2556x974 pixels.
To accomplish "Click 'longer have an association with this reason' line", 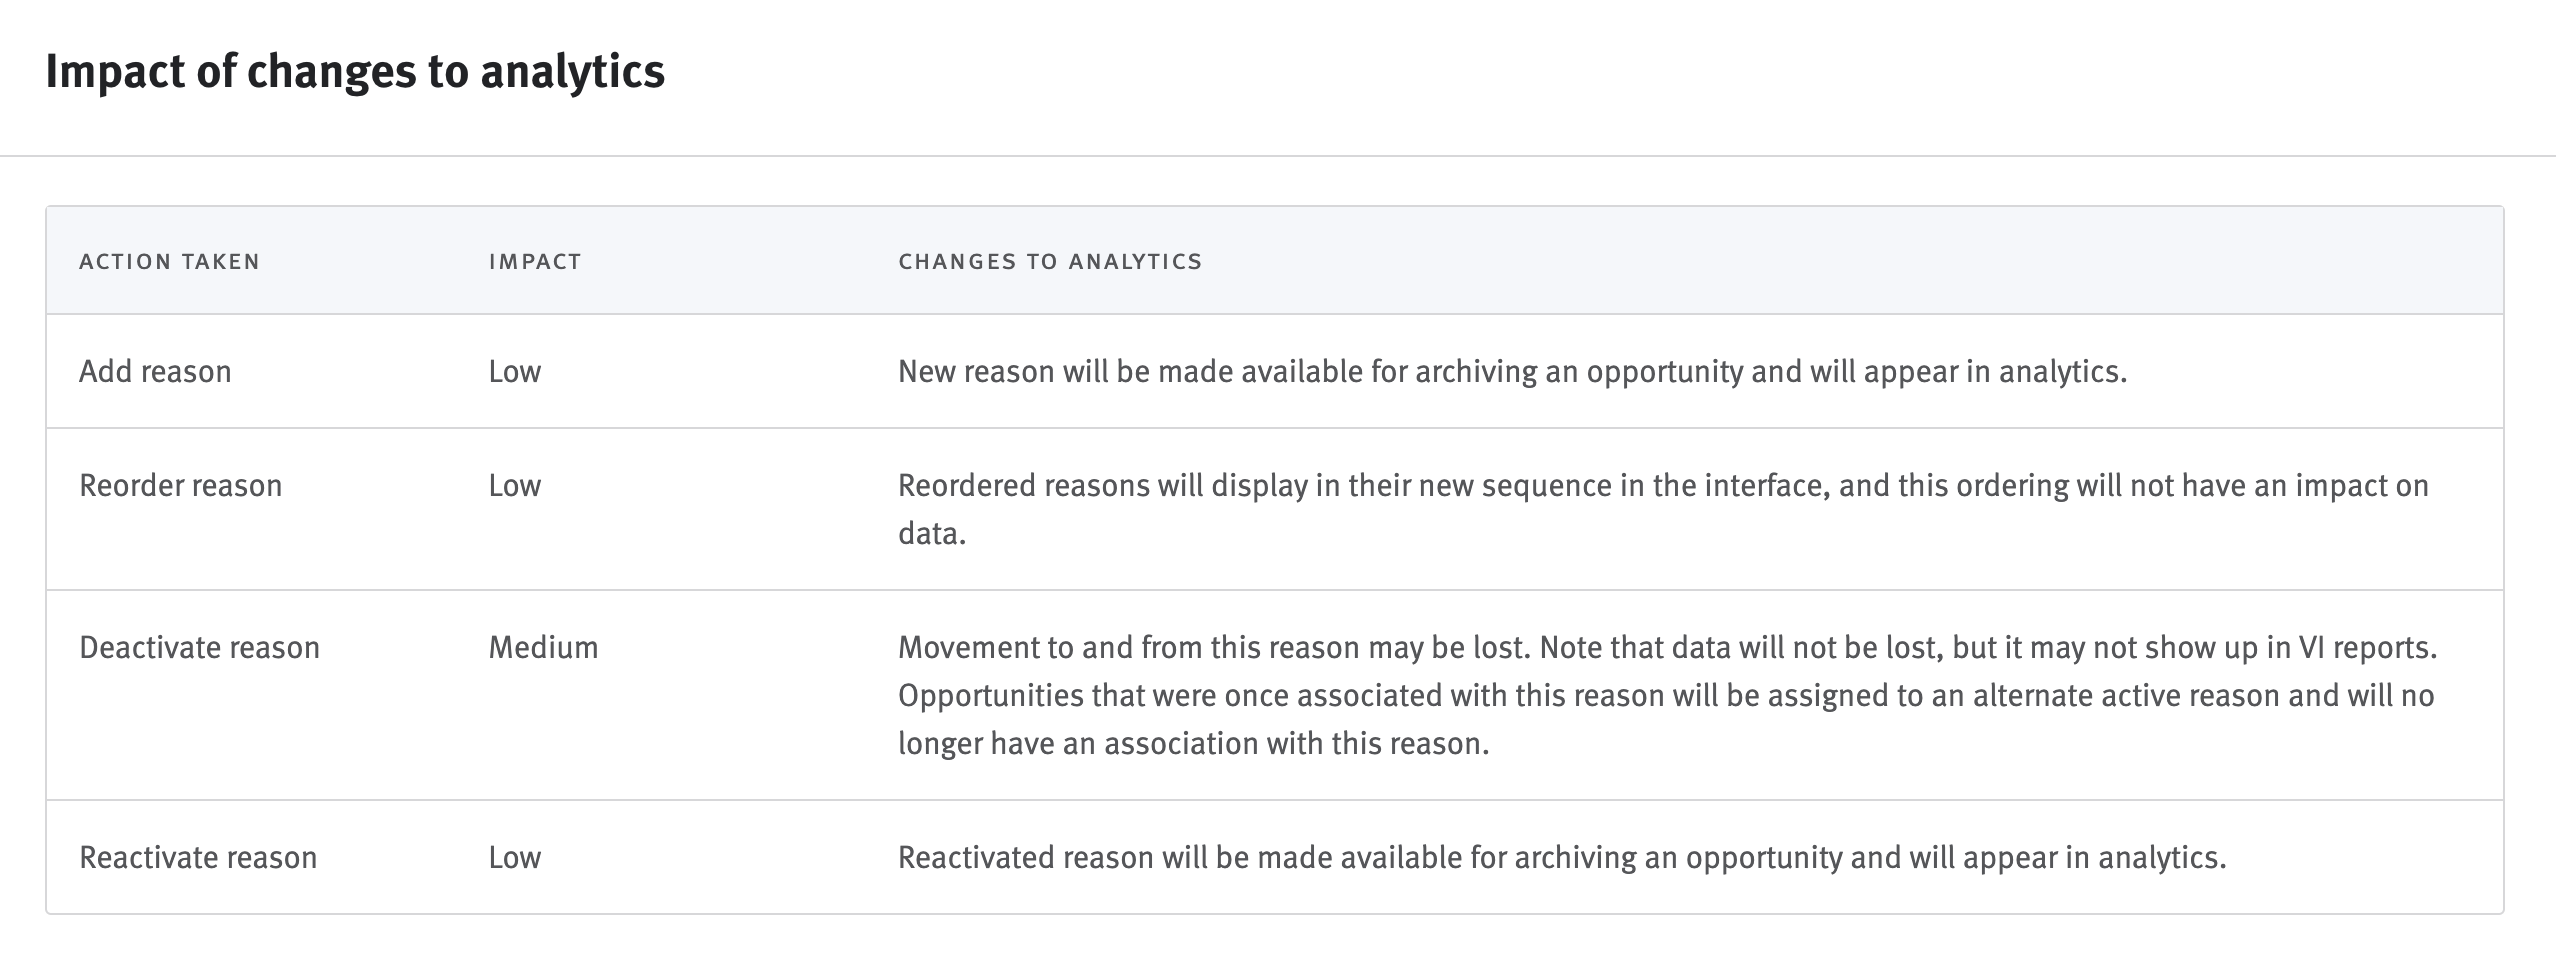I will pos(1193,744).
